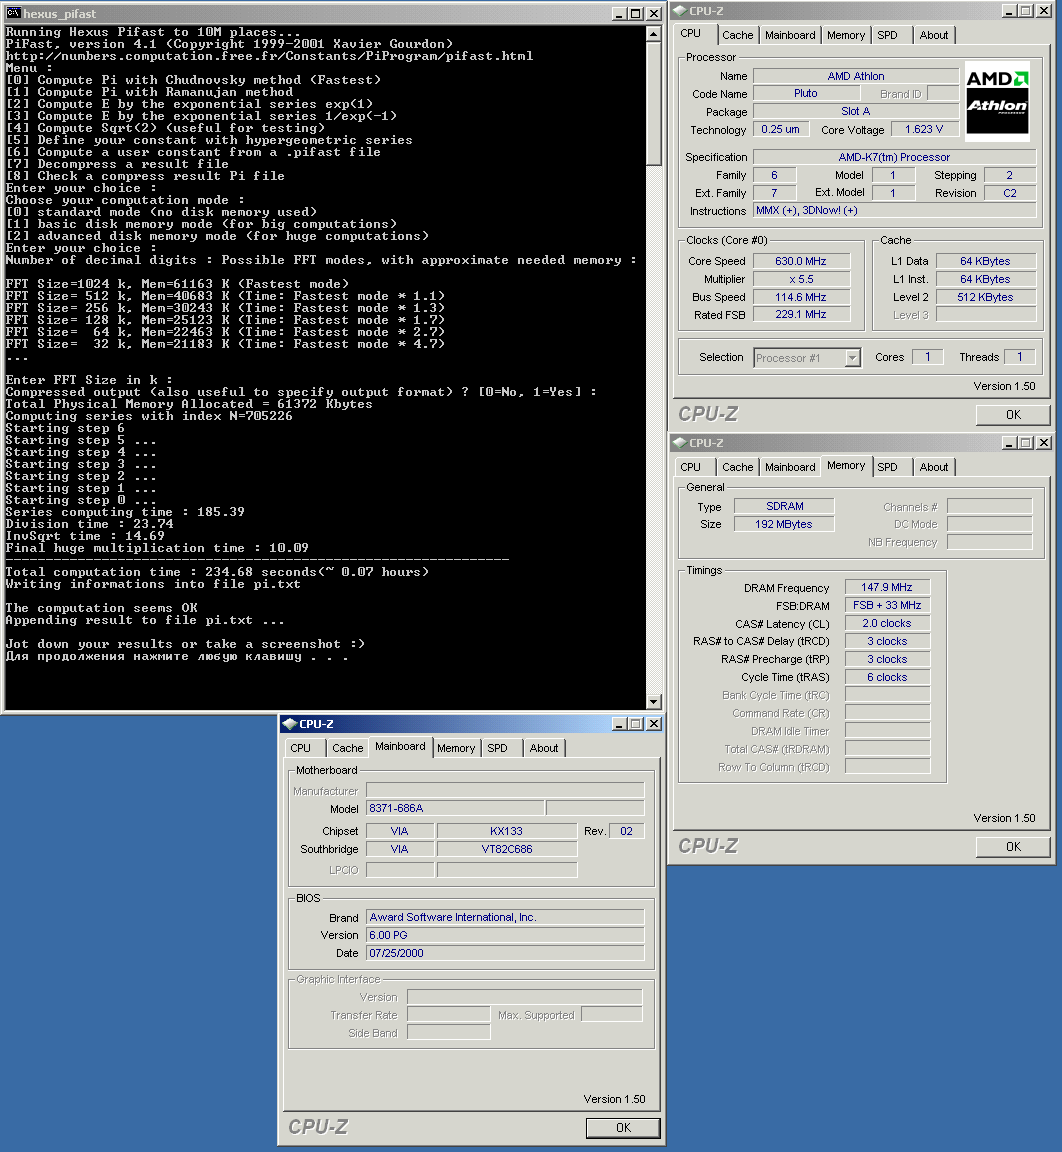Click console scrollbar down arrow

coord(654,702)
